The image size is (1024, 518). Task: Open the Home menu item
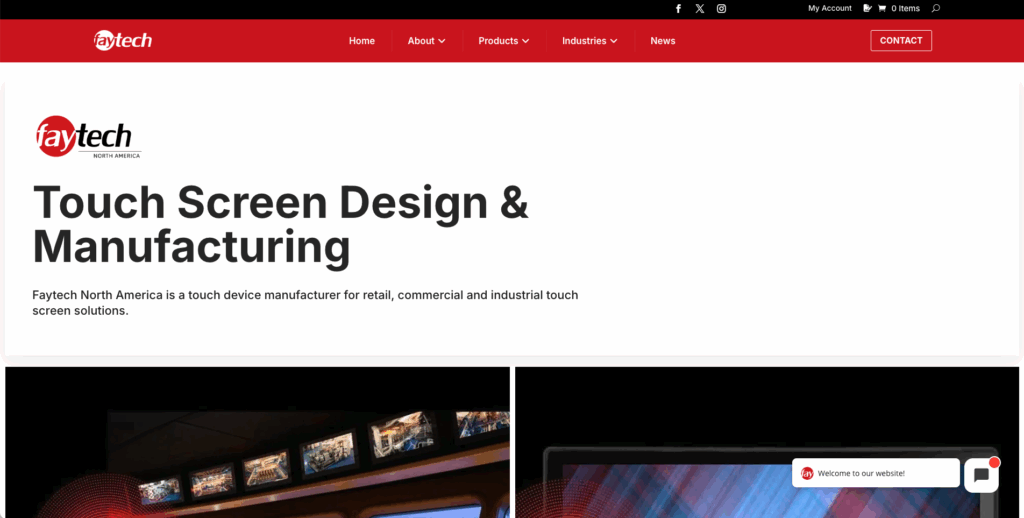tap(362, 40)
